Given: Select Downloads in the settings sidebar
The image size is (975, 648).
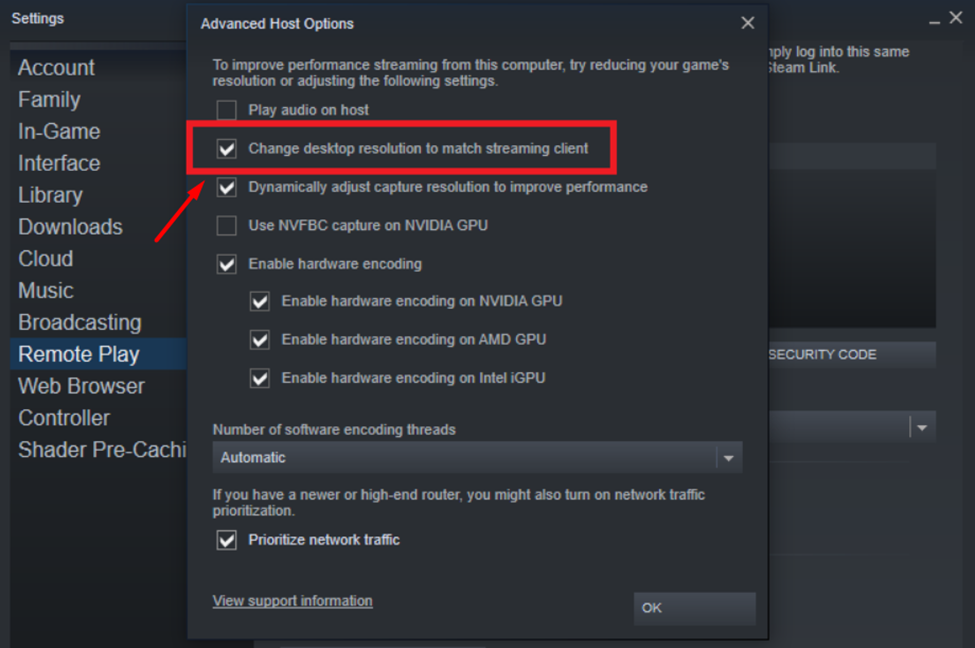Looking at the screenshot, I should click(70, 227).
